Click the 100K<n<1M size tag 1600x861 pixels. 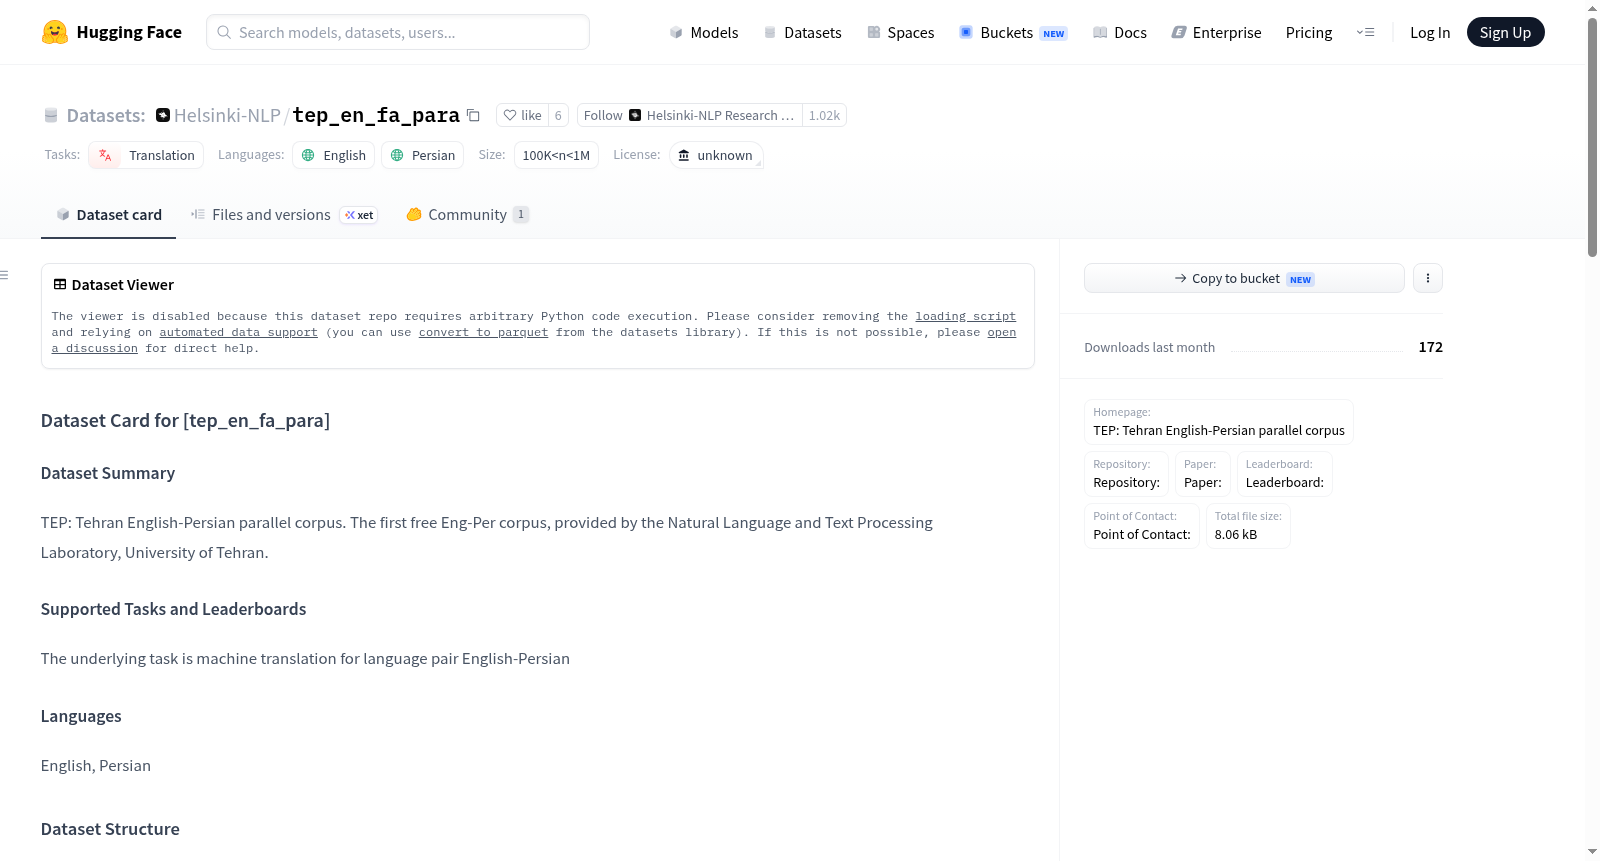click(x=556, y=155)
